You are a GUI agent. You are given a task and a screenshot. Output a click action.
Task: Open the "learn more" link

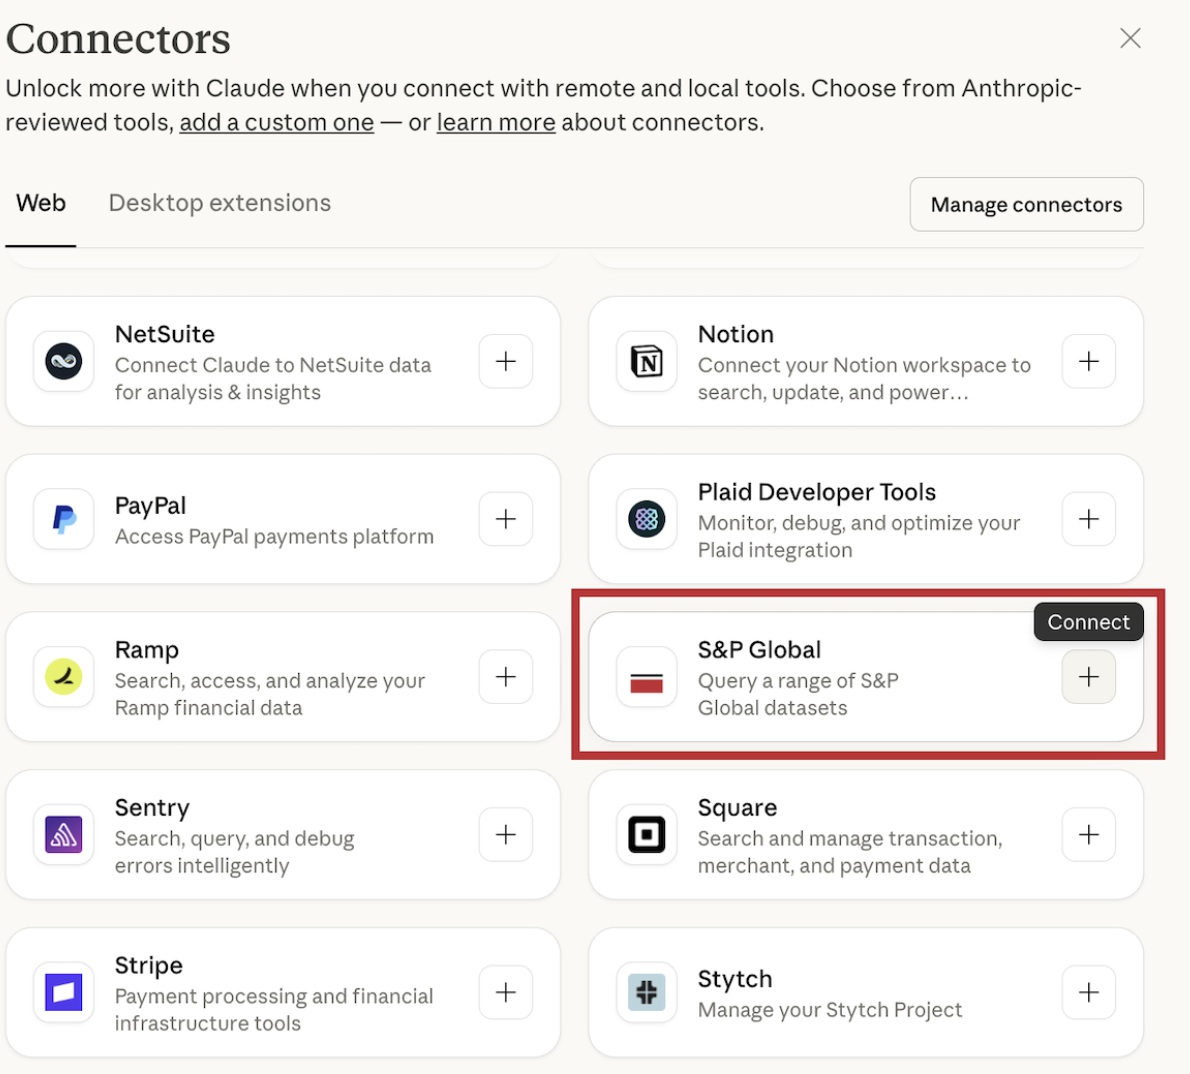495,123
